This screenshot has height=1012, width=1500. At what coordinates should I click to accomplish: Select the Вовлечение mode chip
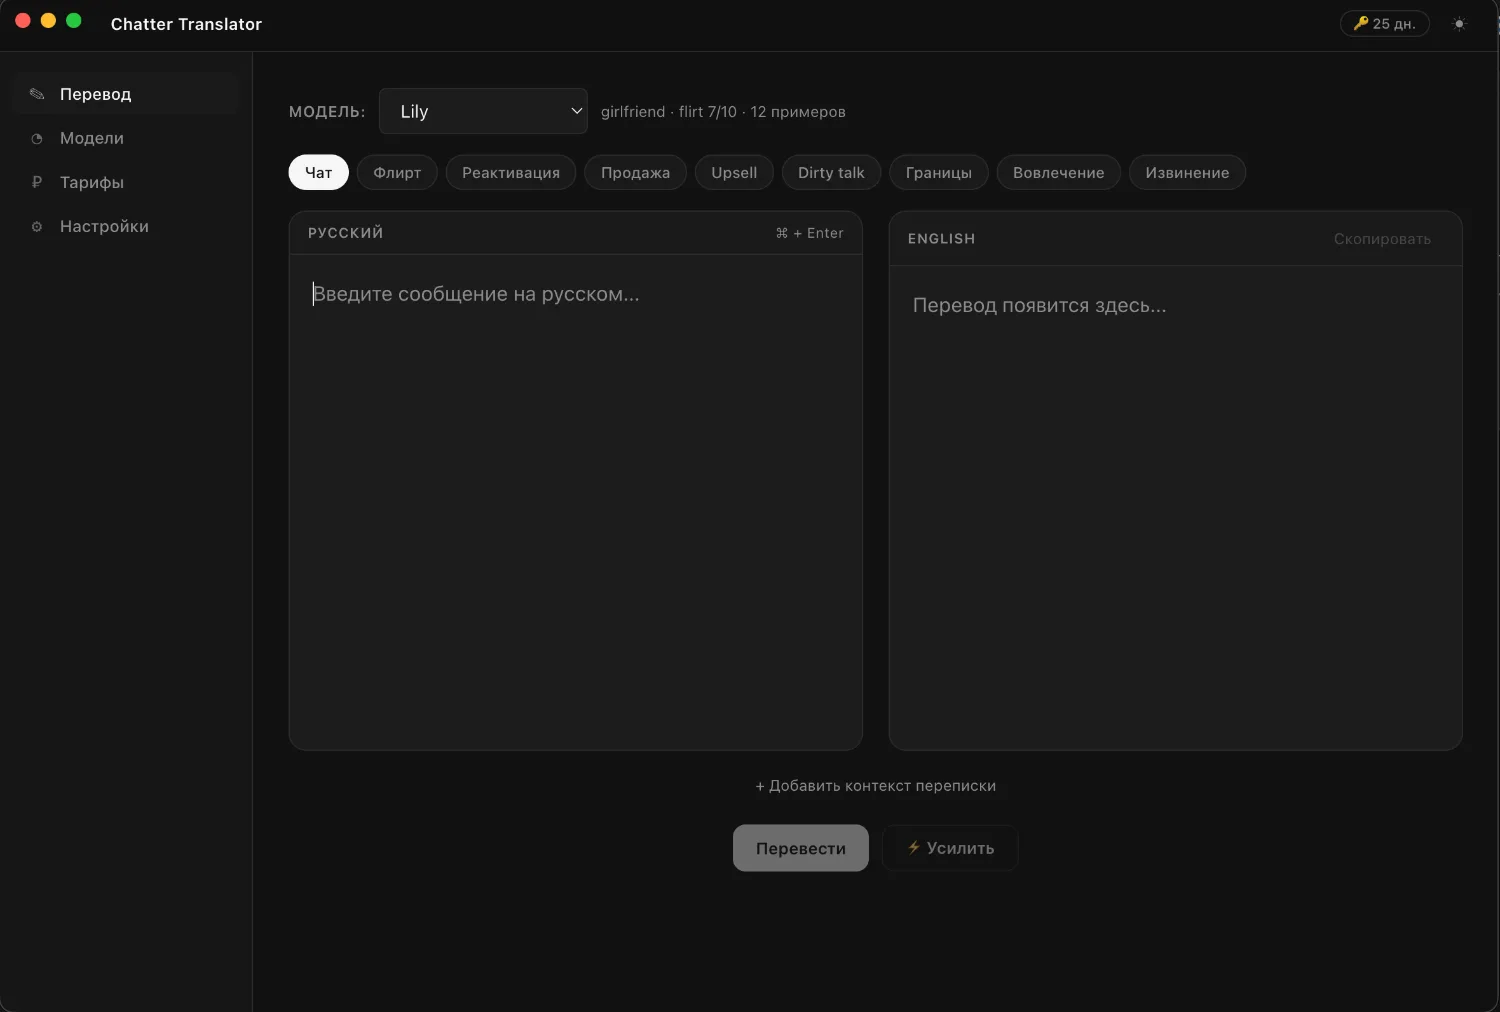pos(1058,172)
